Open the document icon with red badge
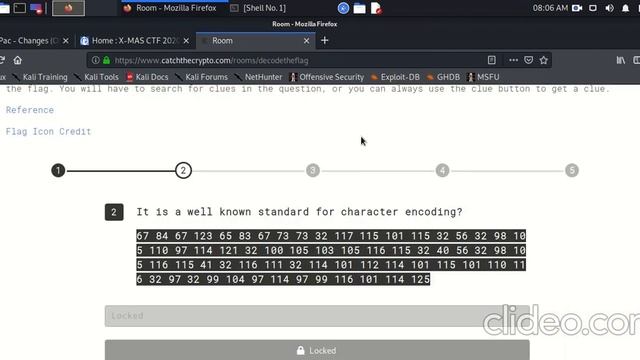 click(376, 8)
